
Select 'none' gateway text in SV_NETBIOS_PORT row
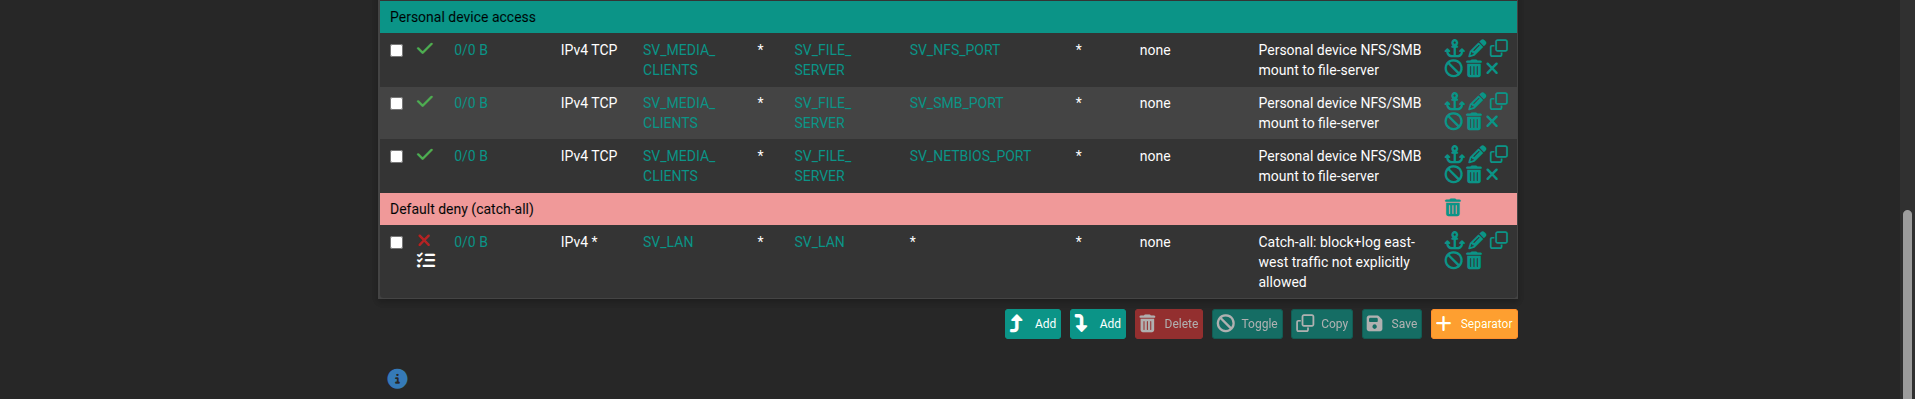click(x=1155, y=156)
